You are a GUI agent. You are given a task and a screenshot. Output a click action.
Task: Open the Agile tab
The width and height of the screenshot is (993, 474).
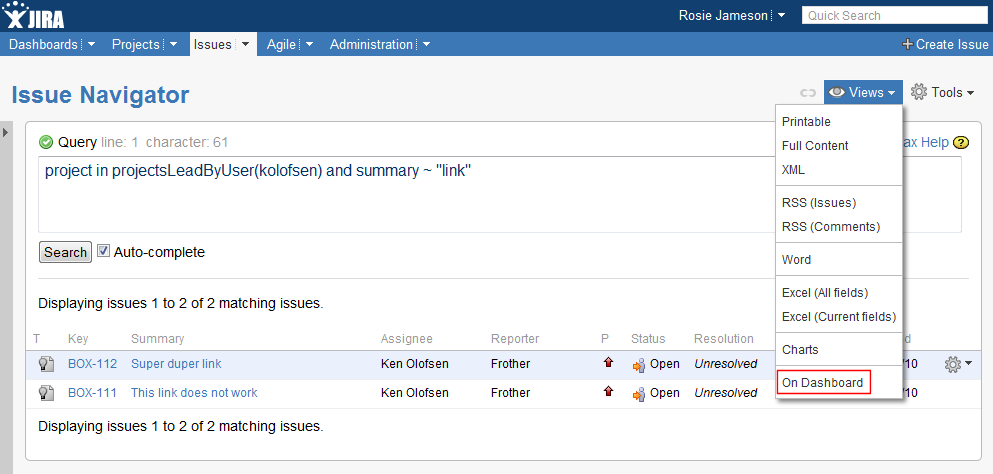pos(281,44)
